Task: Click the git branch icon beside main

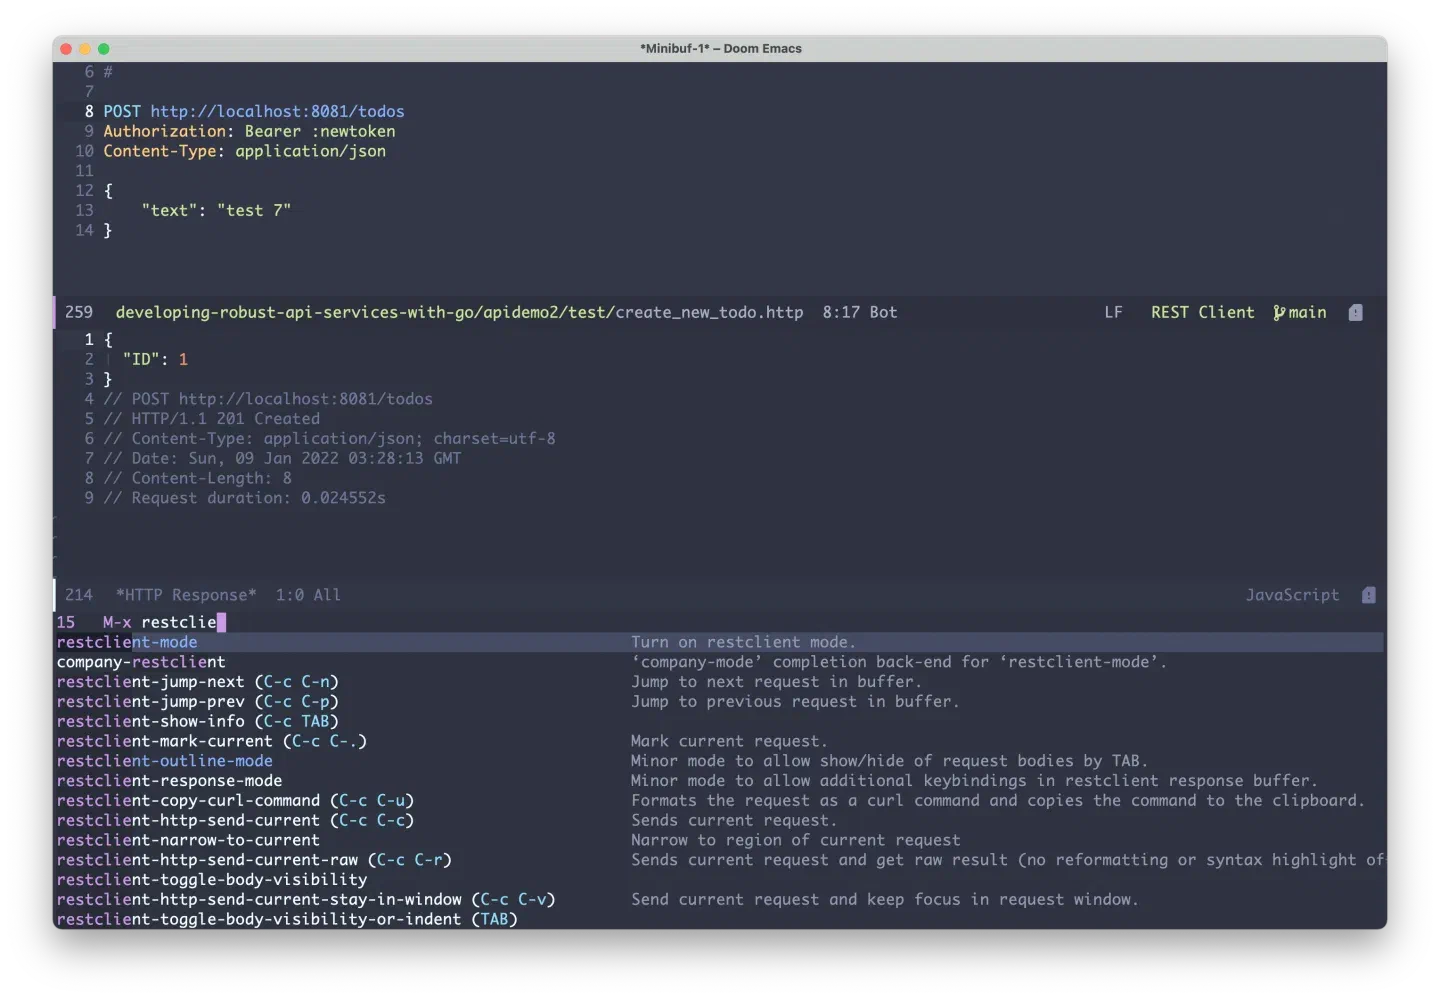Action: click(1279, 313)
